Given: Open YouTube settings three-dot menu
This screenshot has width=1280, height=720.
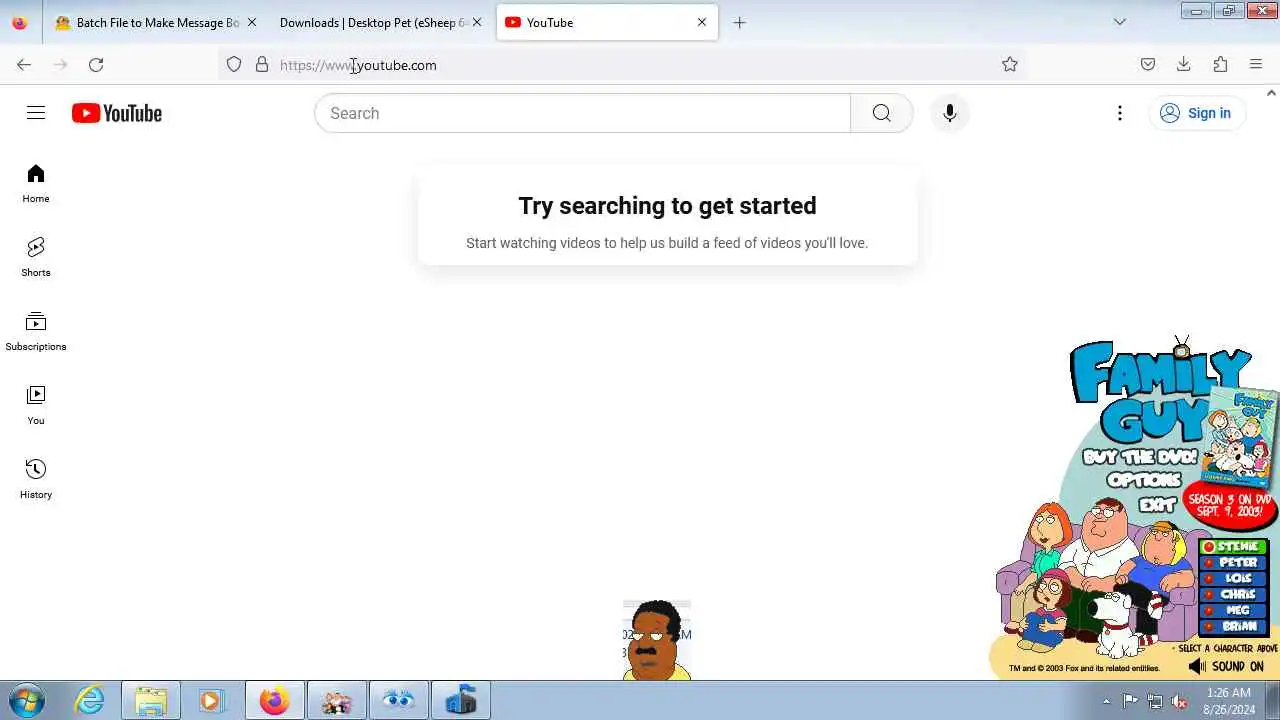Looking at the screenshot, I should [x=1120, y=113].
